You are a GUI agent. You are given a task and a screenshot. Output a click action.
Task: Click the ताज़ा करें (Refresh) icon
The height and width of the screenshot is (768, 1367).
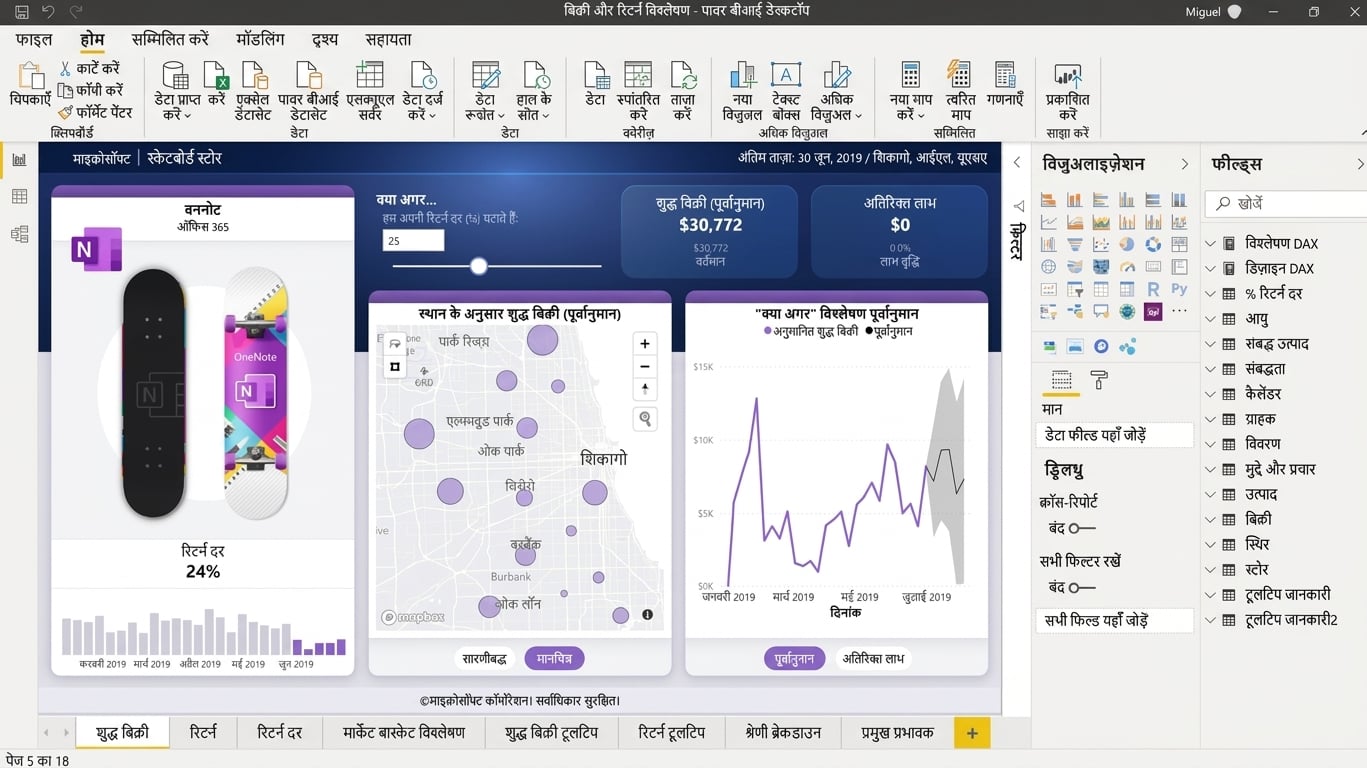(683, 76)
